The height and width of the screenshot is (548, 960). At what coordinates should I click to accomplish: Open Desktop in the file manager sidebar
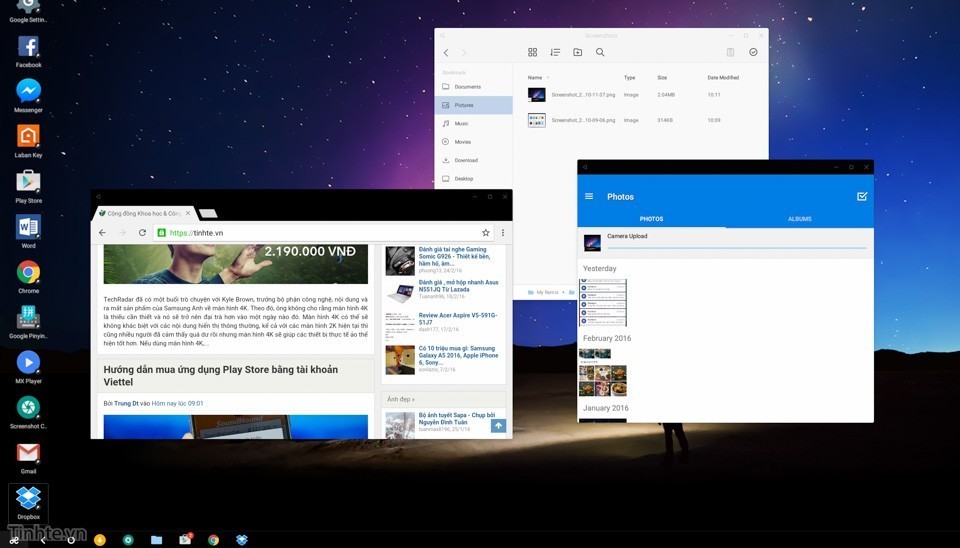pos(474,179)
